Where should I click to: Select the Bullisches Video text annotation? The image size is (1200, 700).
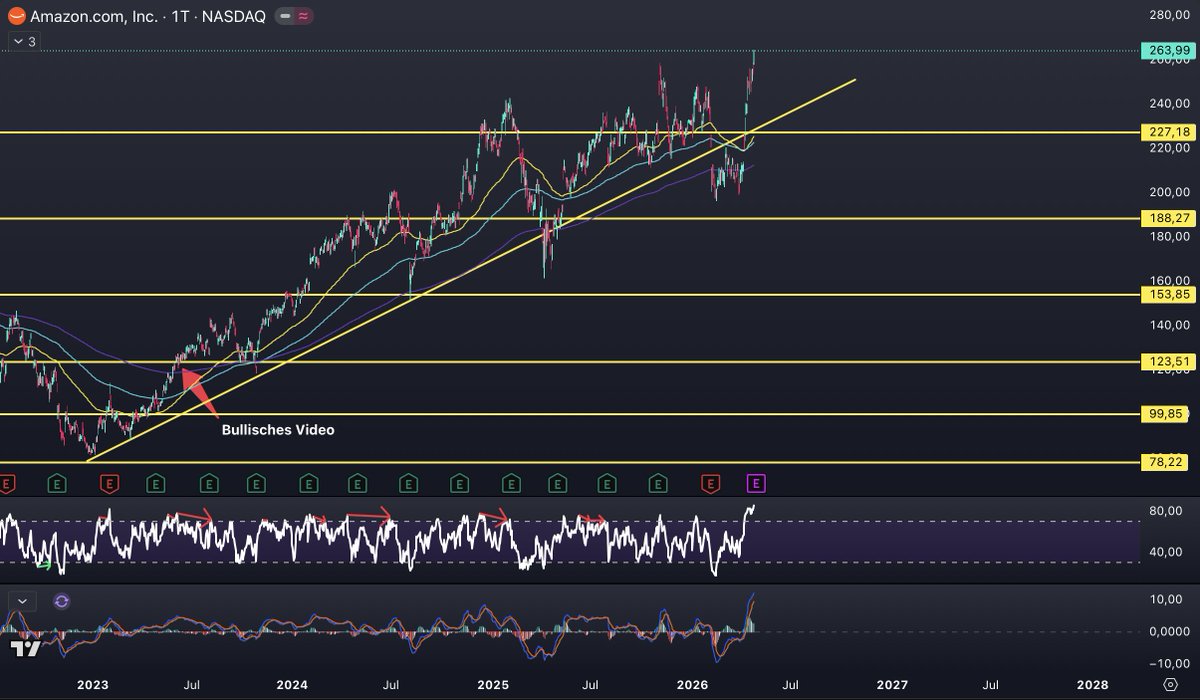point(278,430)
